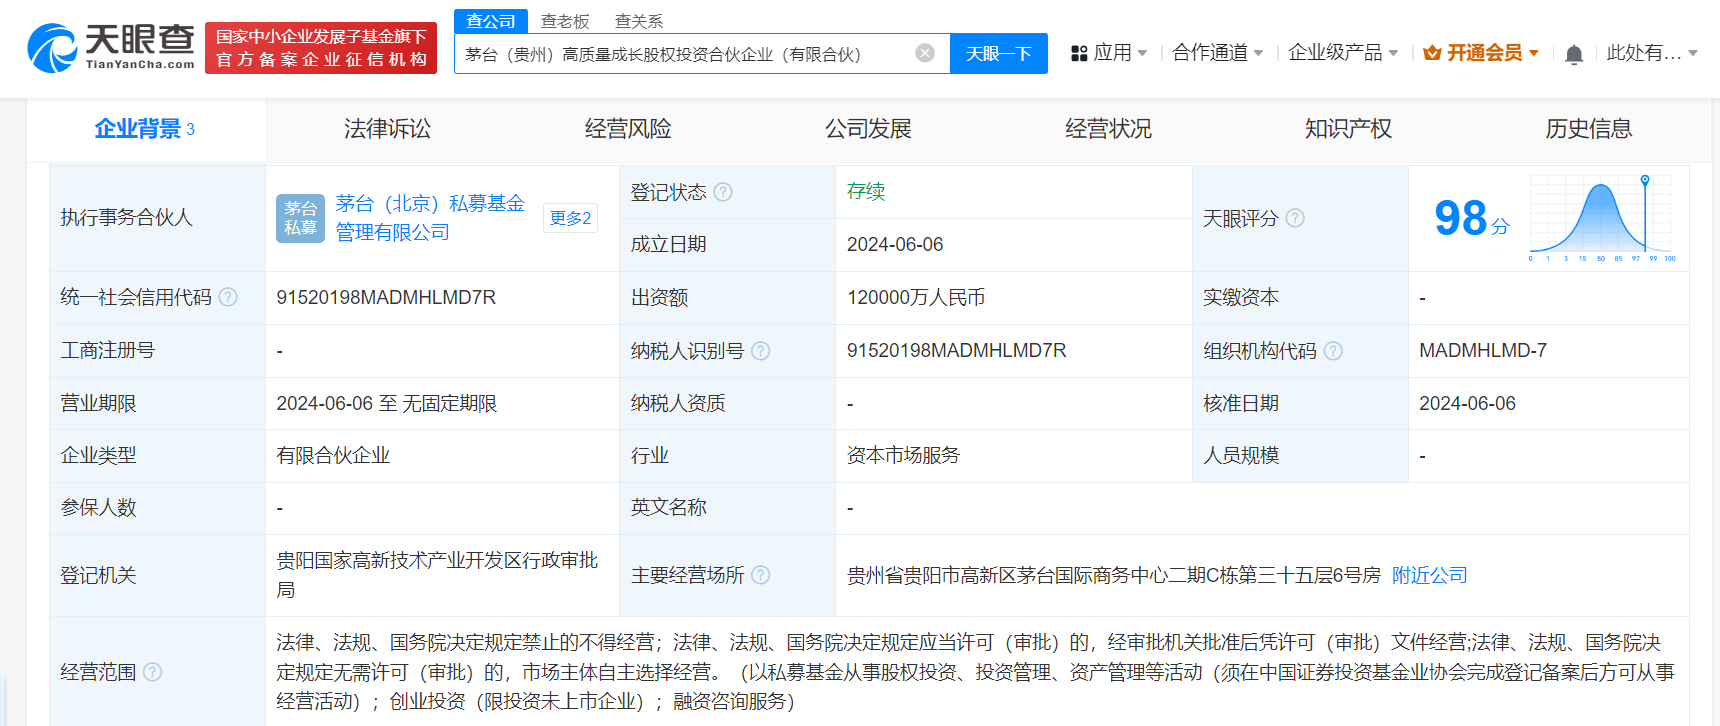Select the address 贵州省贵阳市高新区茅台国际商务中心 text

(1114, 575)
